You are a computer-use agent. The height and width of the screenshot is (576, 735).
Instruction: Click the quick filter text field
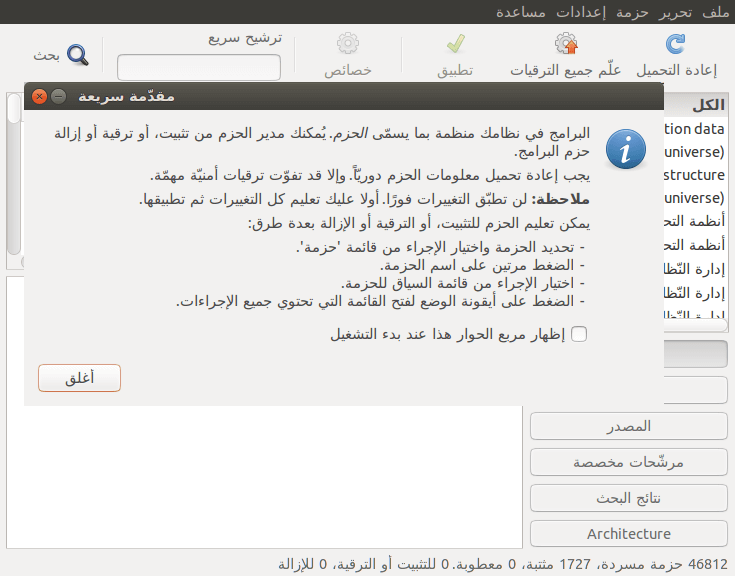coord(199,67)
